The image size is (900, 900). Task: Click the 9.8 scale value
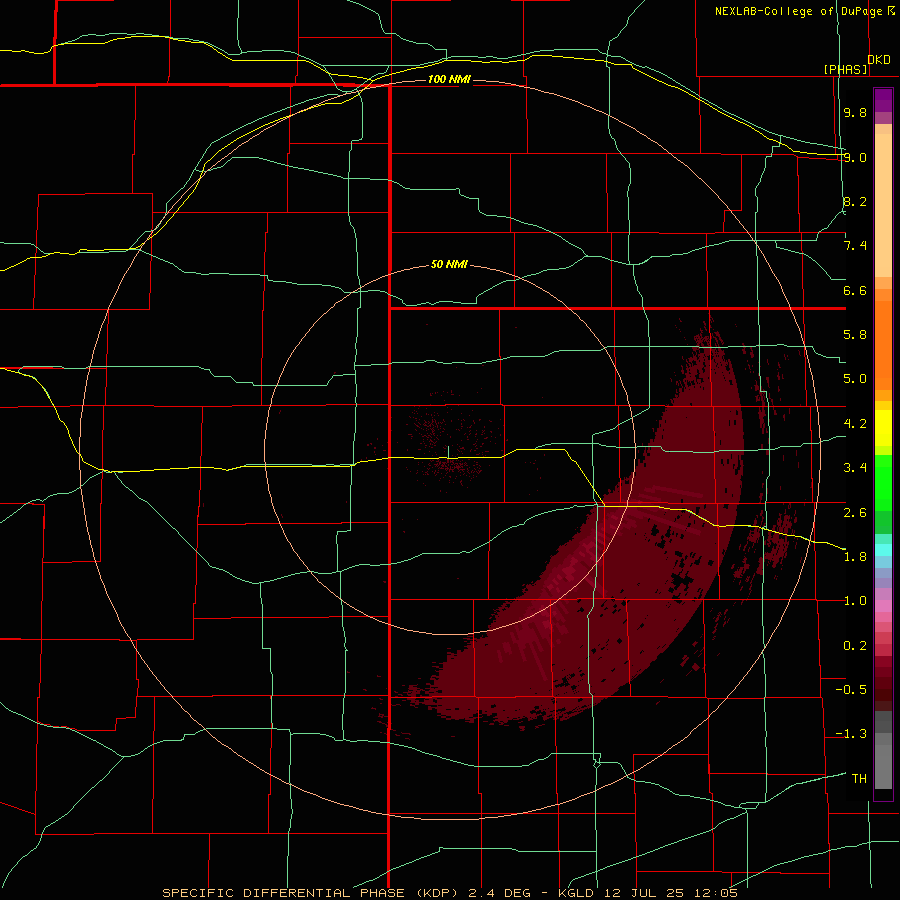(x=855, y=112)
